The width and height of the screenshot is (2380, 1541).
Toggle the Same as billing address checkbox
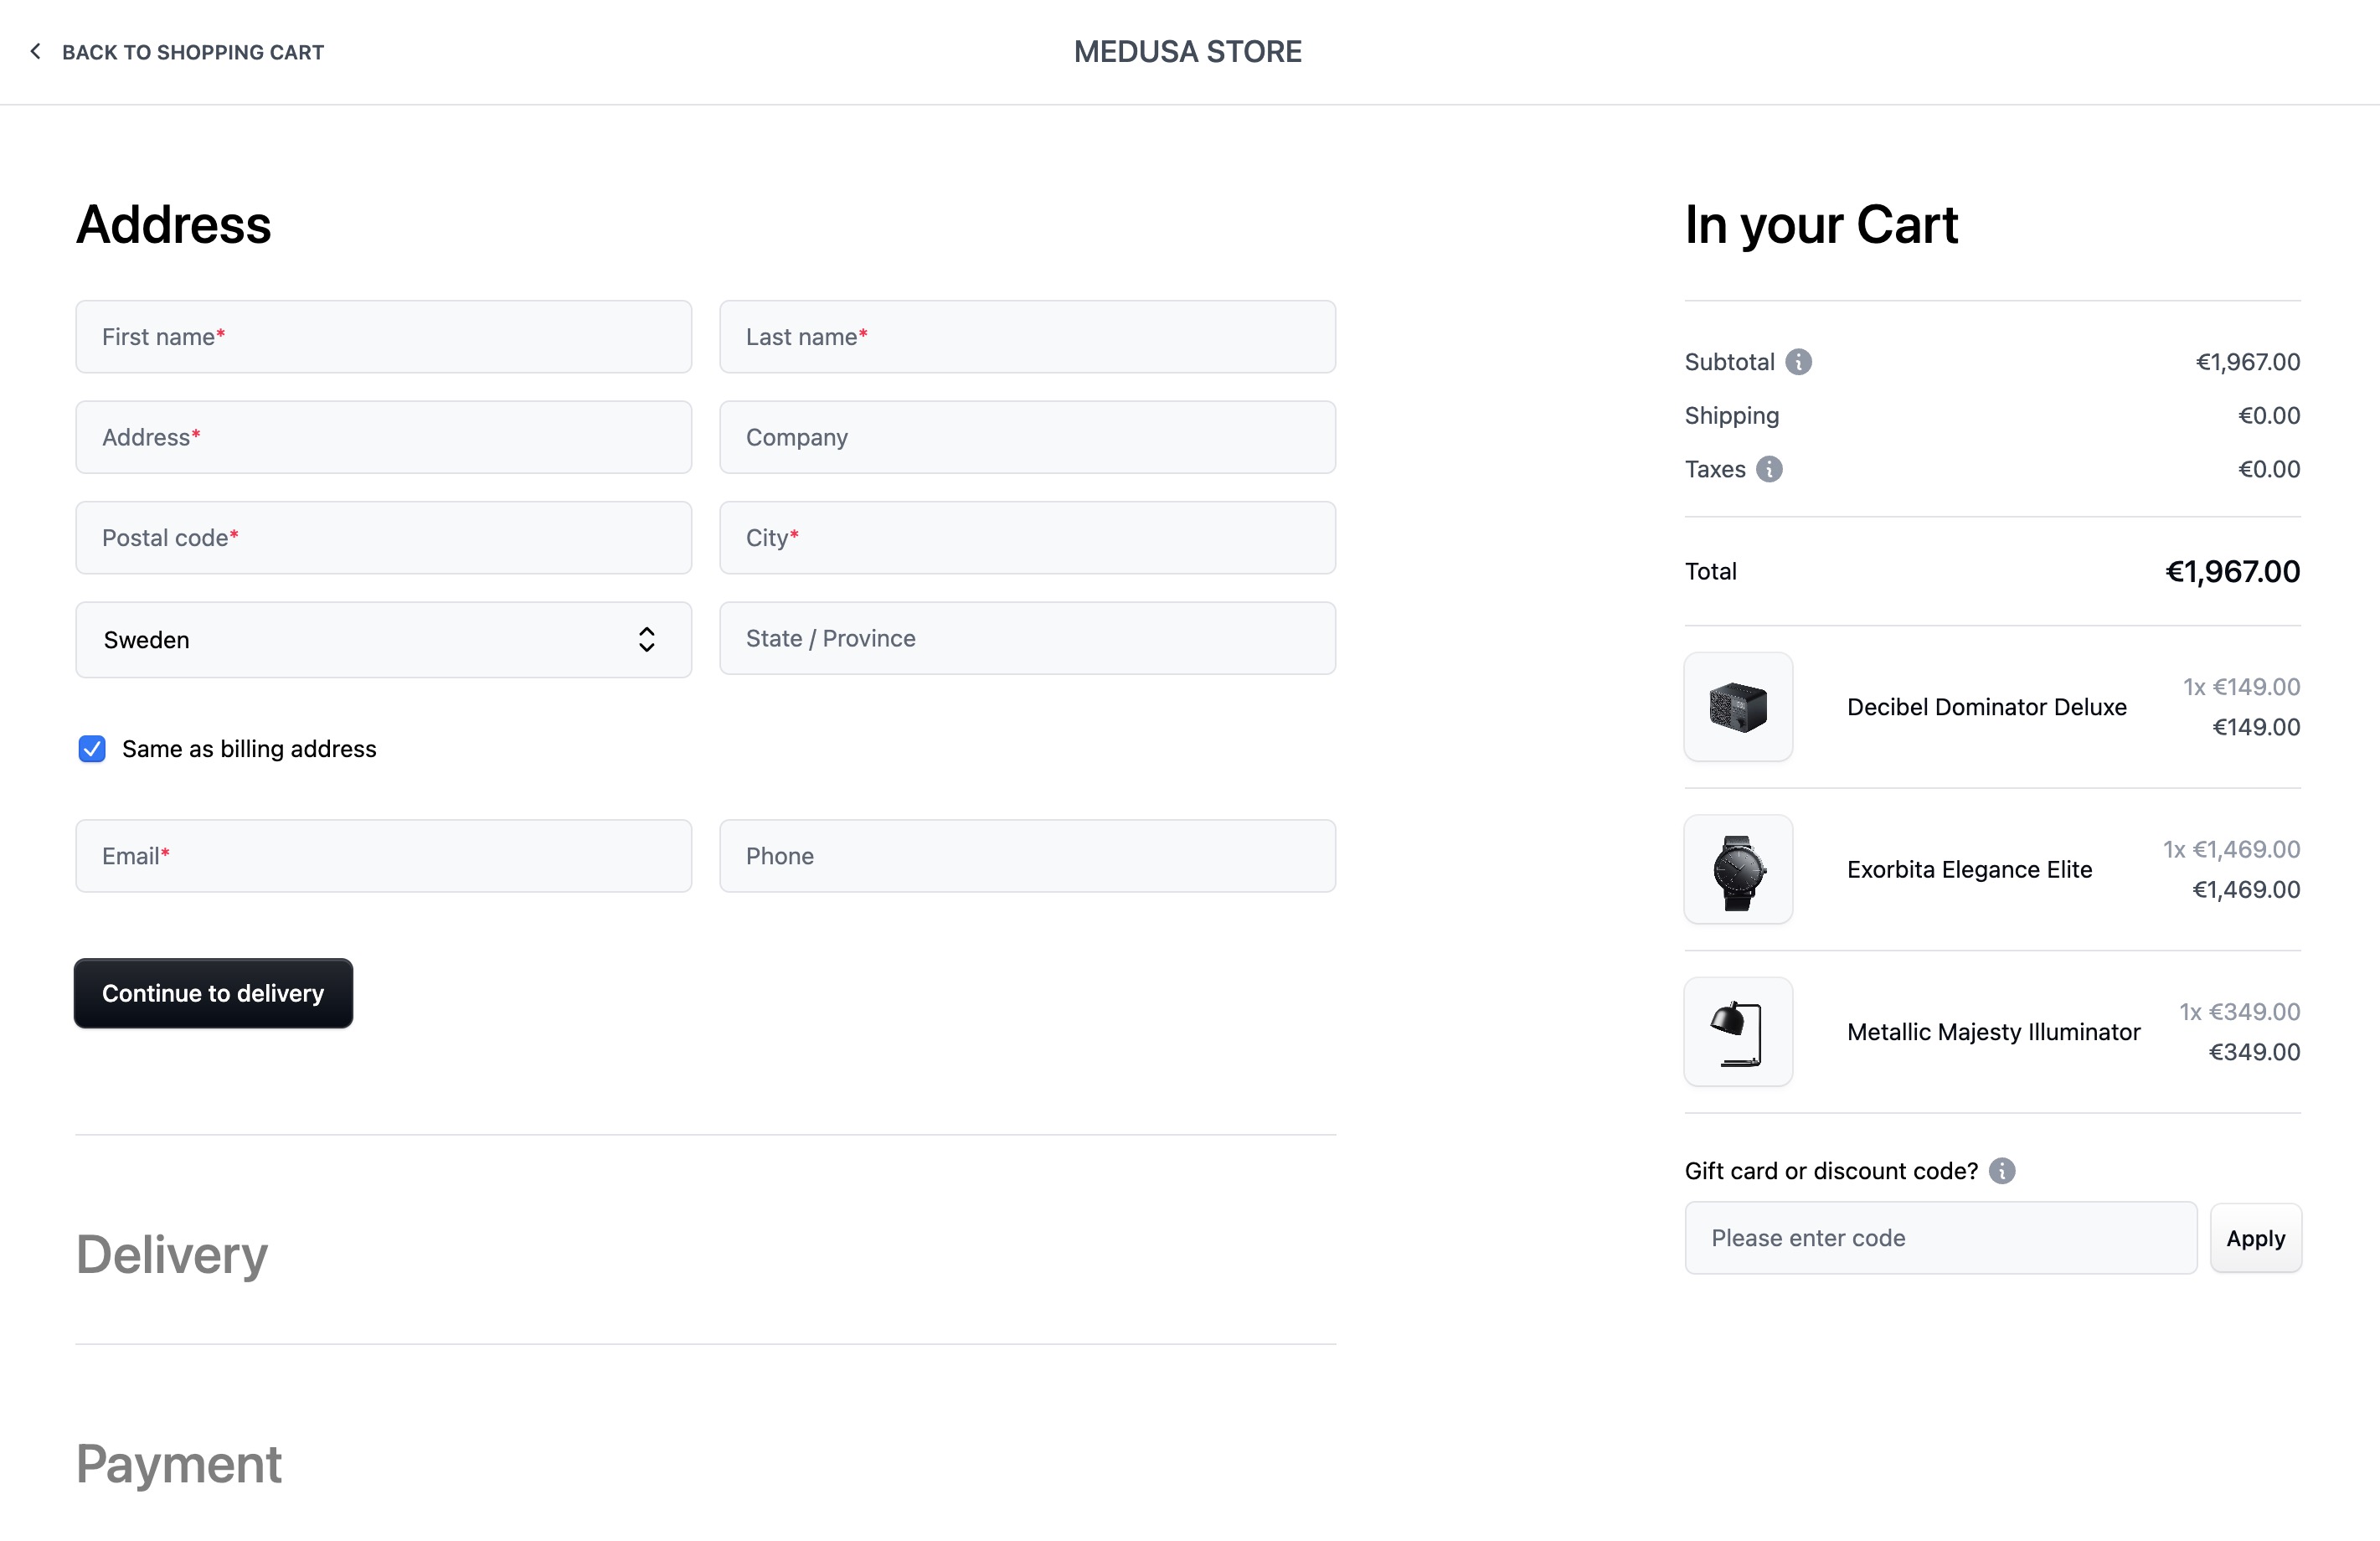[x=92, y=748]
